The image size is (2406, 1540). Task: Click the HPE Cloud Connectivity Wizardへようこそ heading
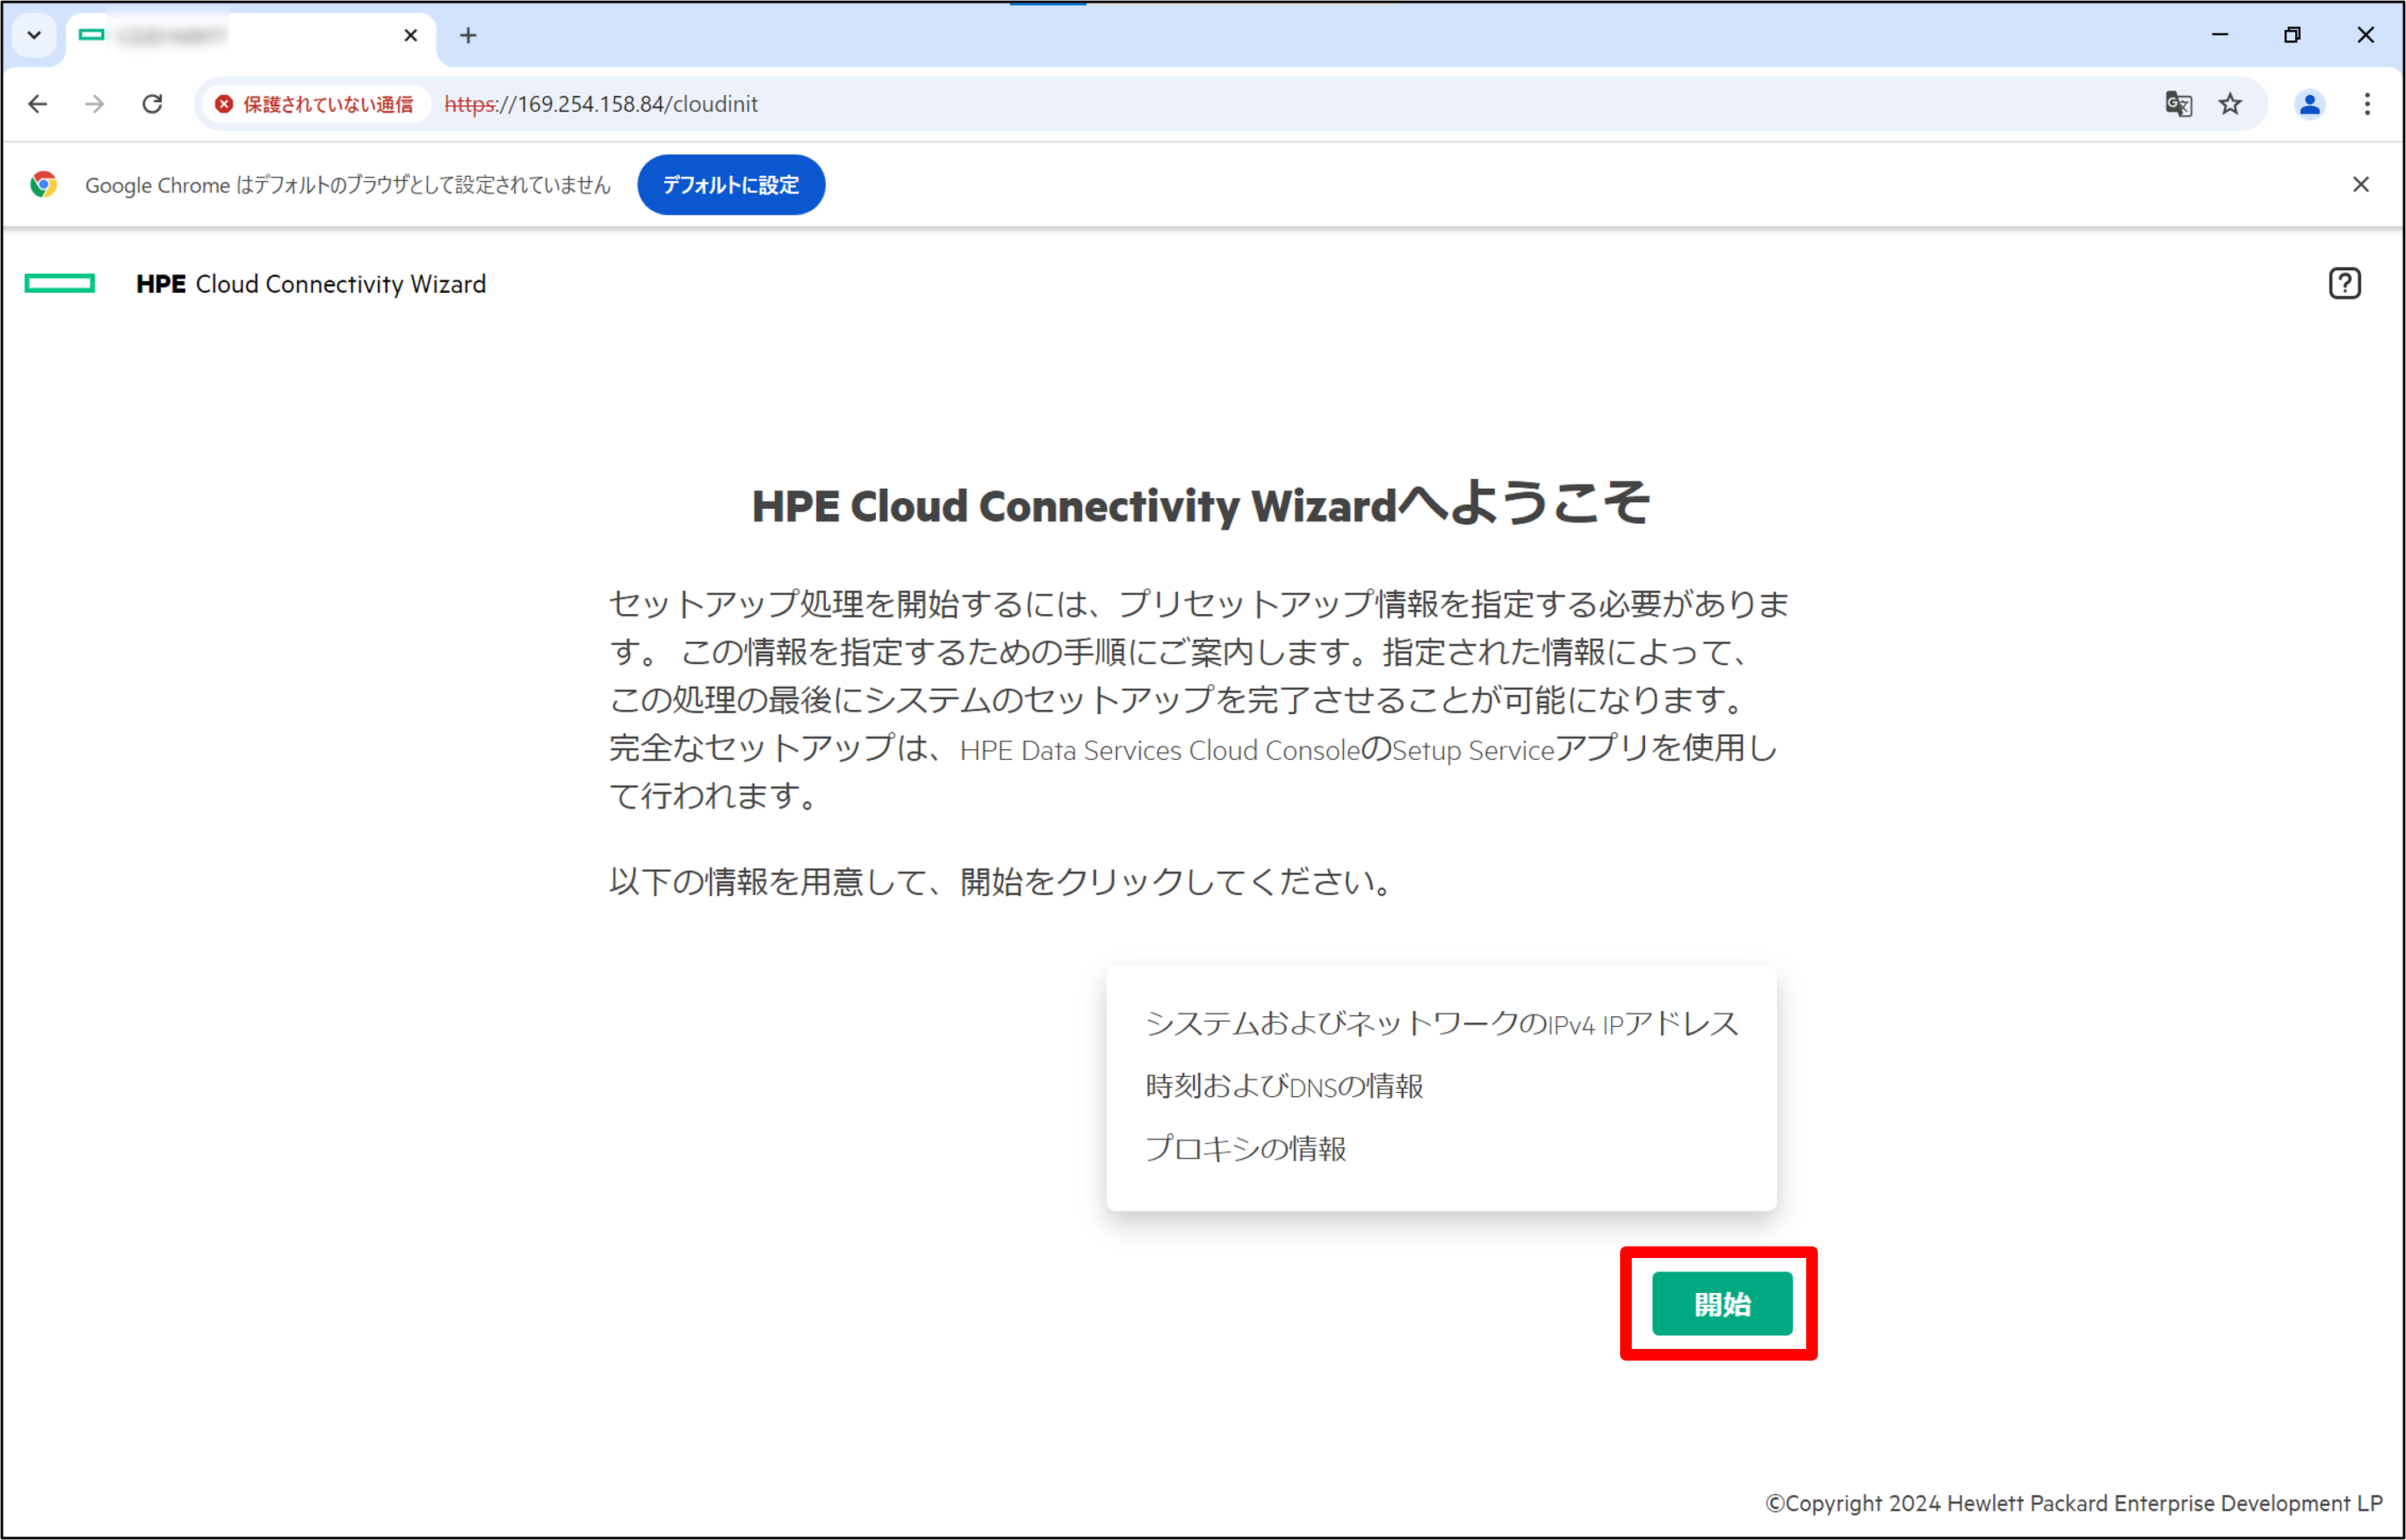tap(1201, 503)
